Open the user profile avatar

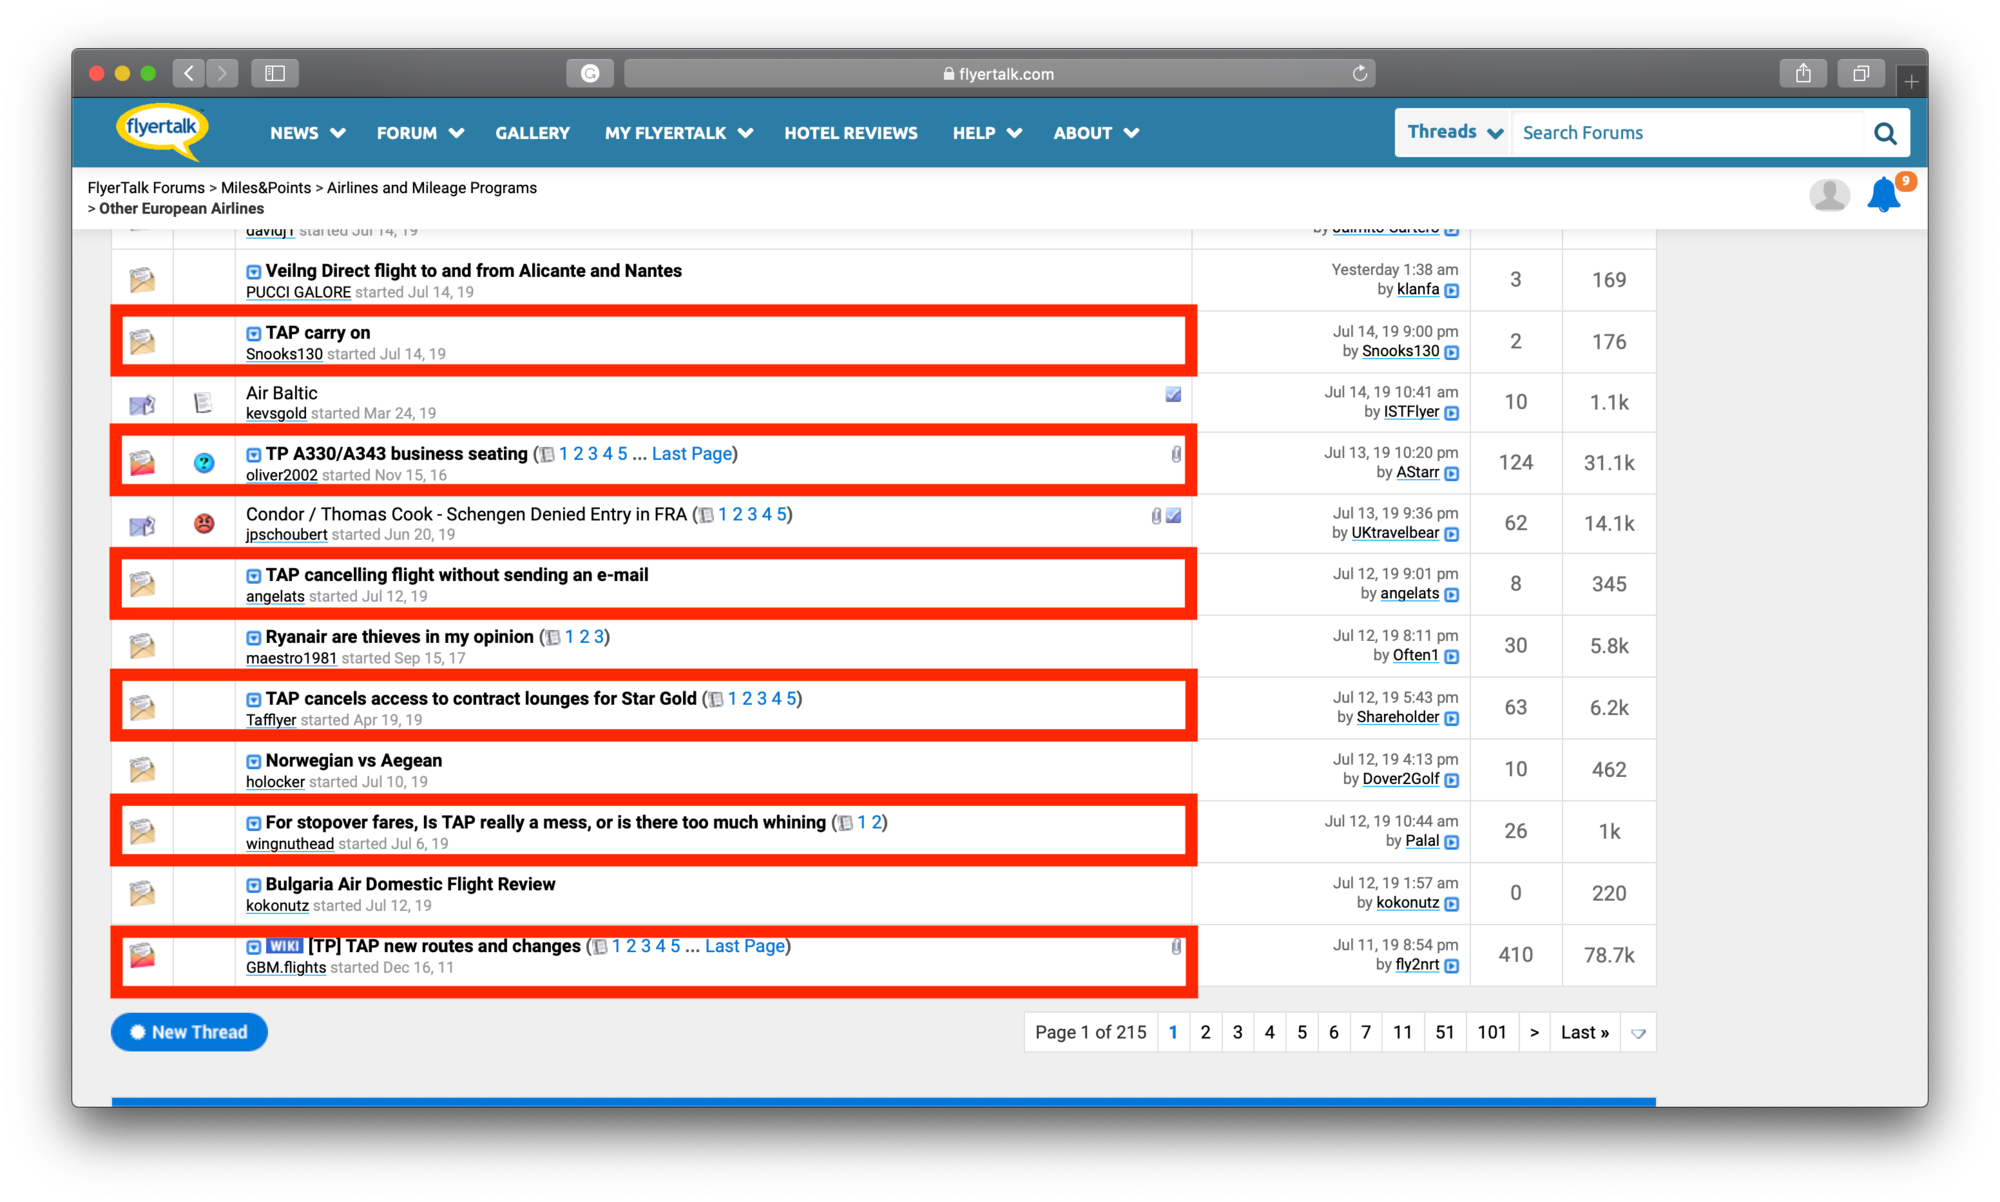point(1829,194)
